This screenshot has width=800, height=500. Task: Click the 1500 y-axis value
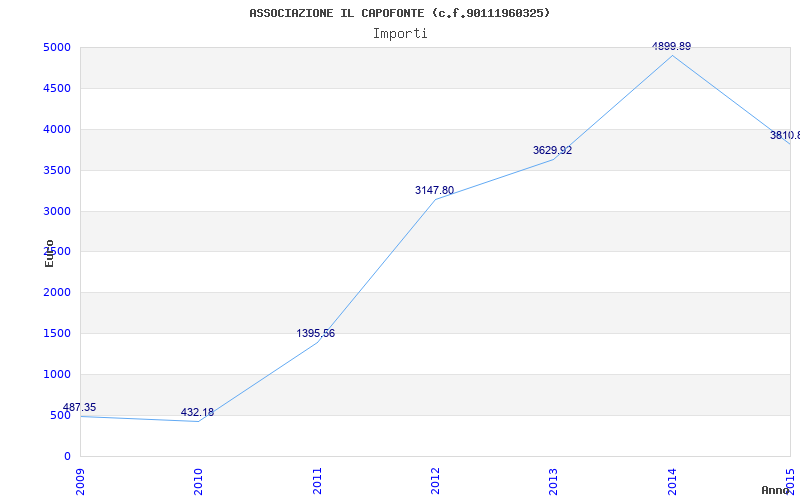(x=57, y=333)
